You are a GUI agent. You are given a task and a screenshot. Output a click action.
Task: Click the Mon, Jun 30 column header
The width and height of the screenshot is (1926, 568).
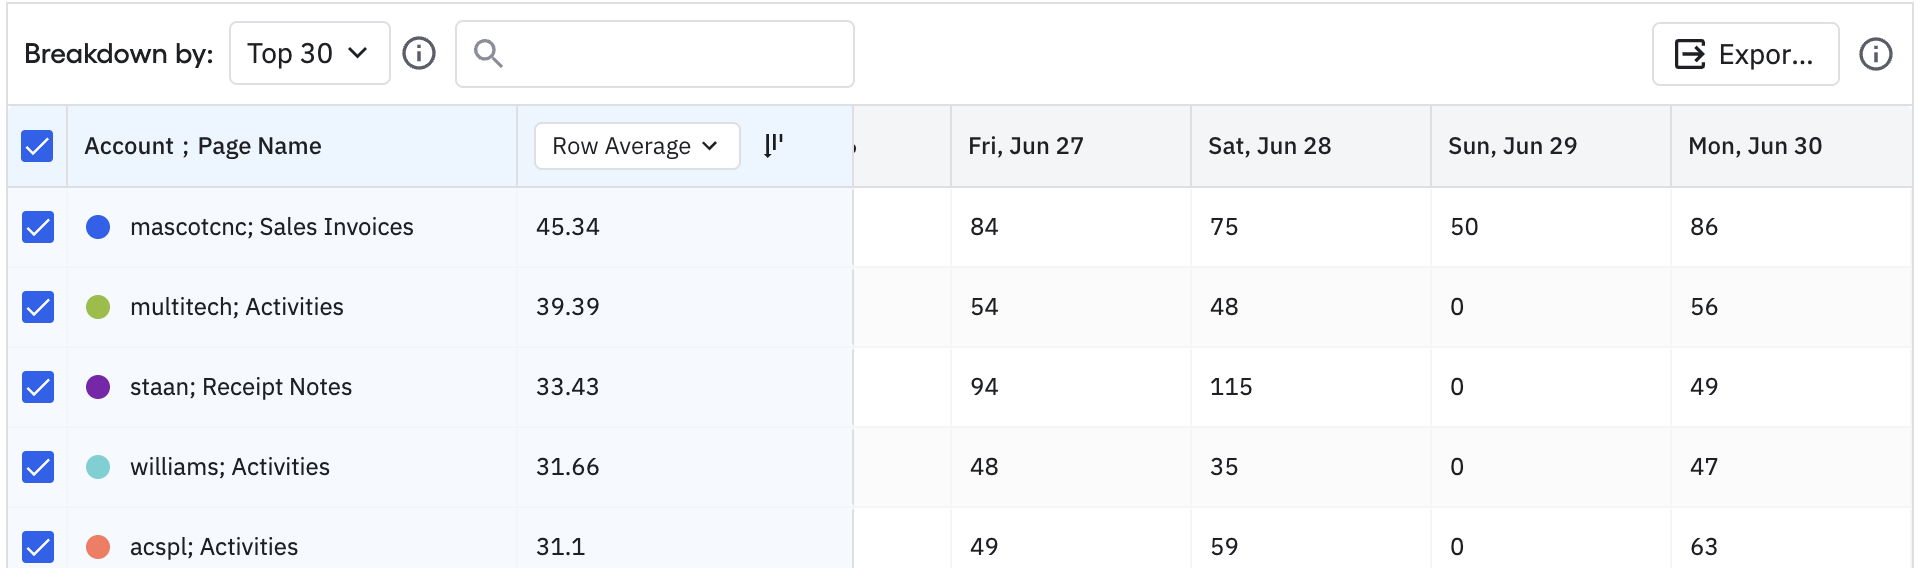(x=1755, y=146)
